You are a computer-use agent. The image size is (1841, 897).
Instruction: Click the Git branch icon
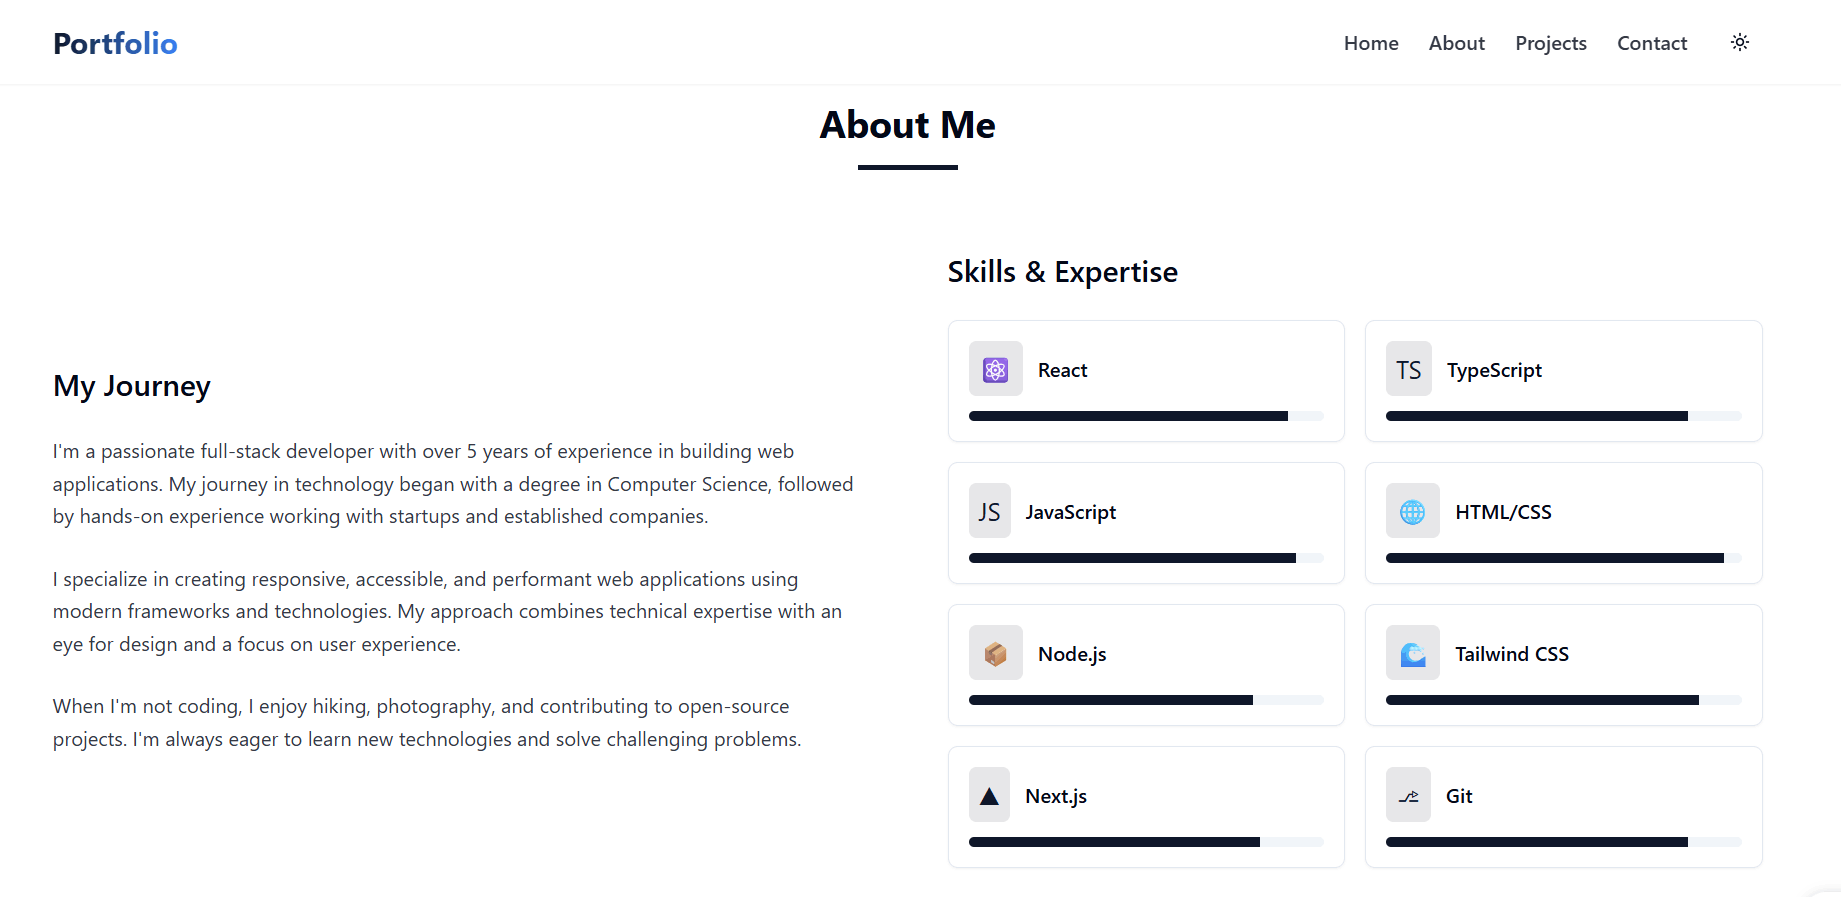(1408, 795)
